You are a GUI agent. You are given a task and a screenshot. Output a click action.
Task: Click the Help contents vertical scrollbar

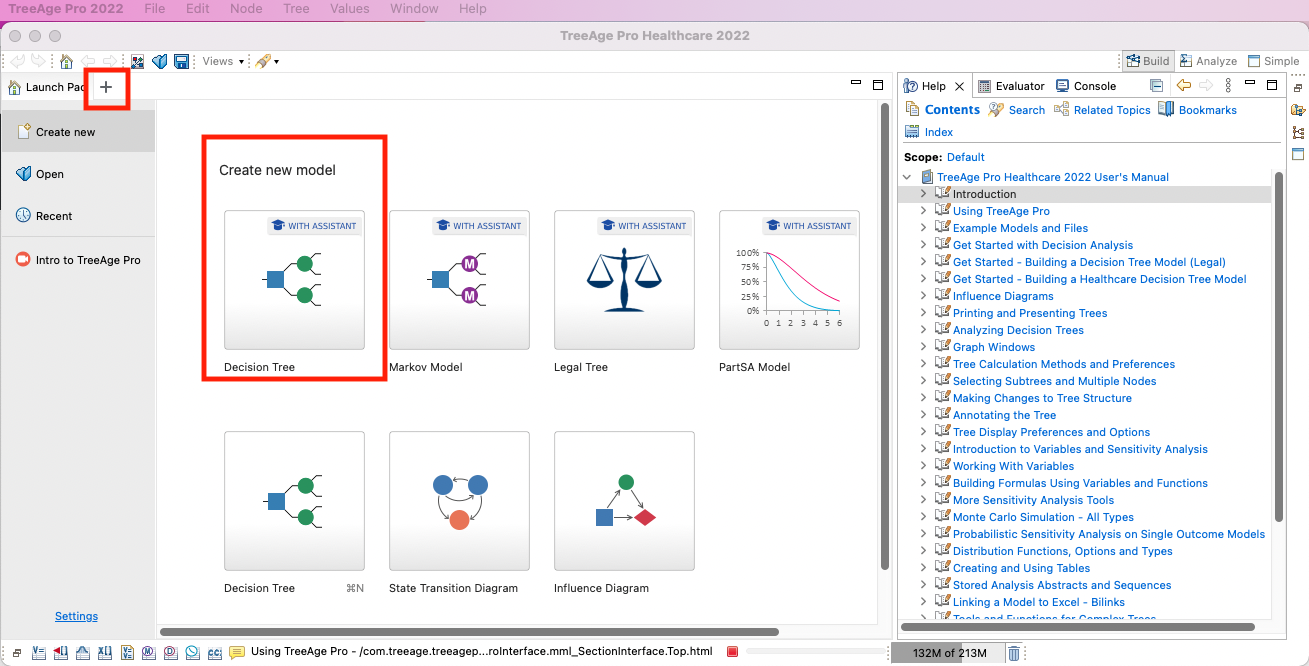tap(1279, 345)
